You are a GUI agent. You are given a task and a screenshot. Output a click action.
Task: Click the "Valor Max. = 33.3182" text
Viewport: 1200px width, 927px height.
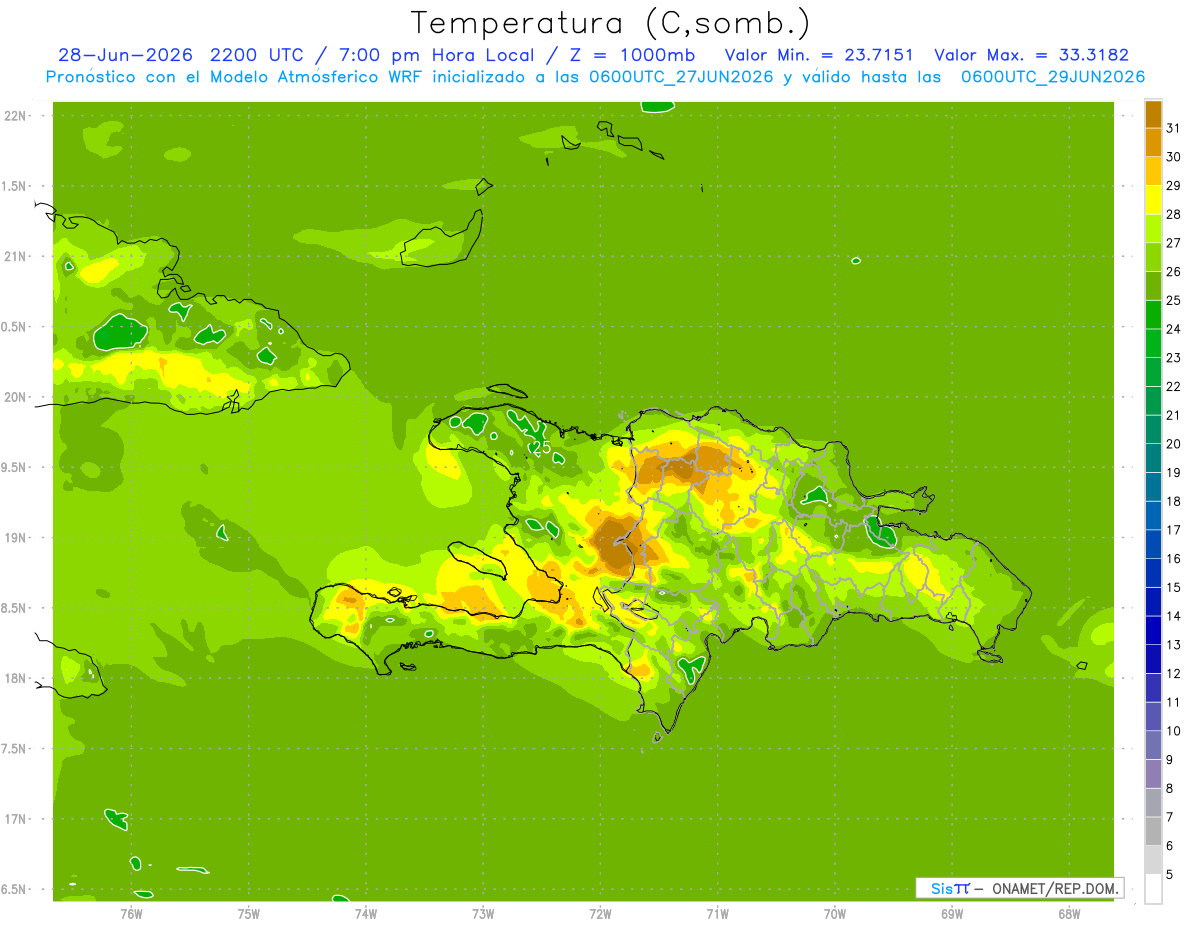coord(1031,55)
